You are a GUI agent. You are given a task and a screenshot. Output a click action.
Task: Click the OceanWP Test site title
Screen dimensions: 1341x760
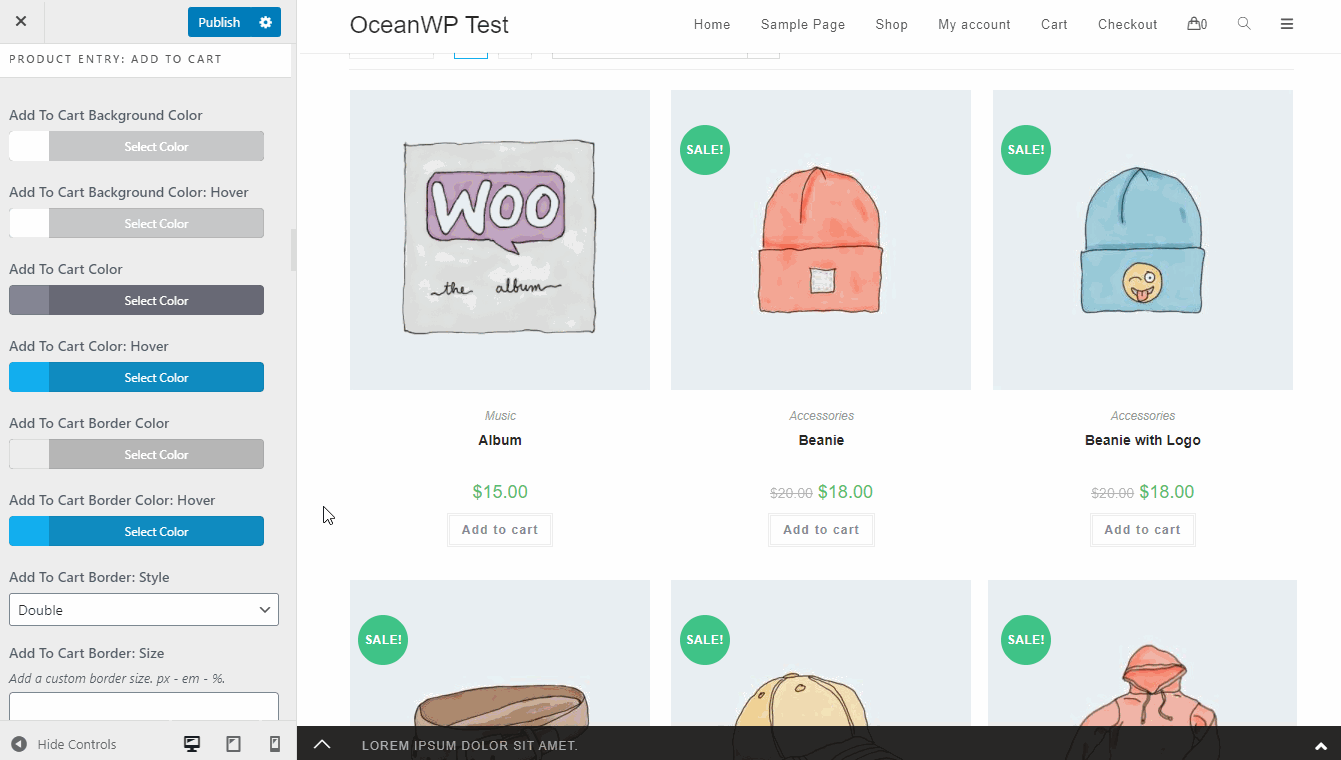pos(429,25)
